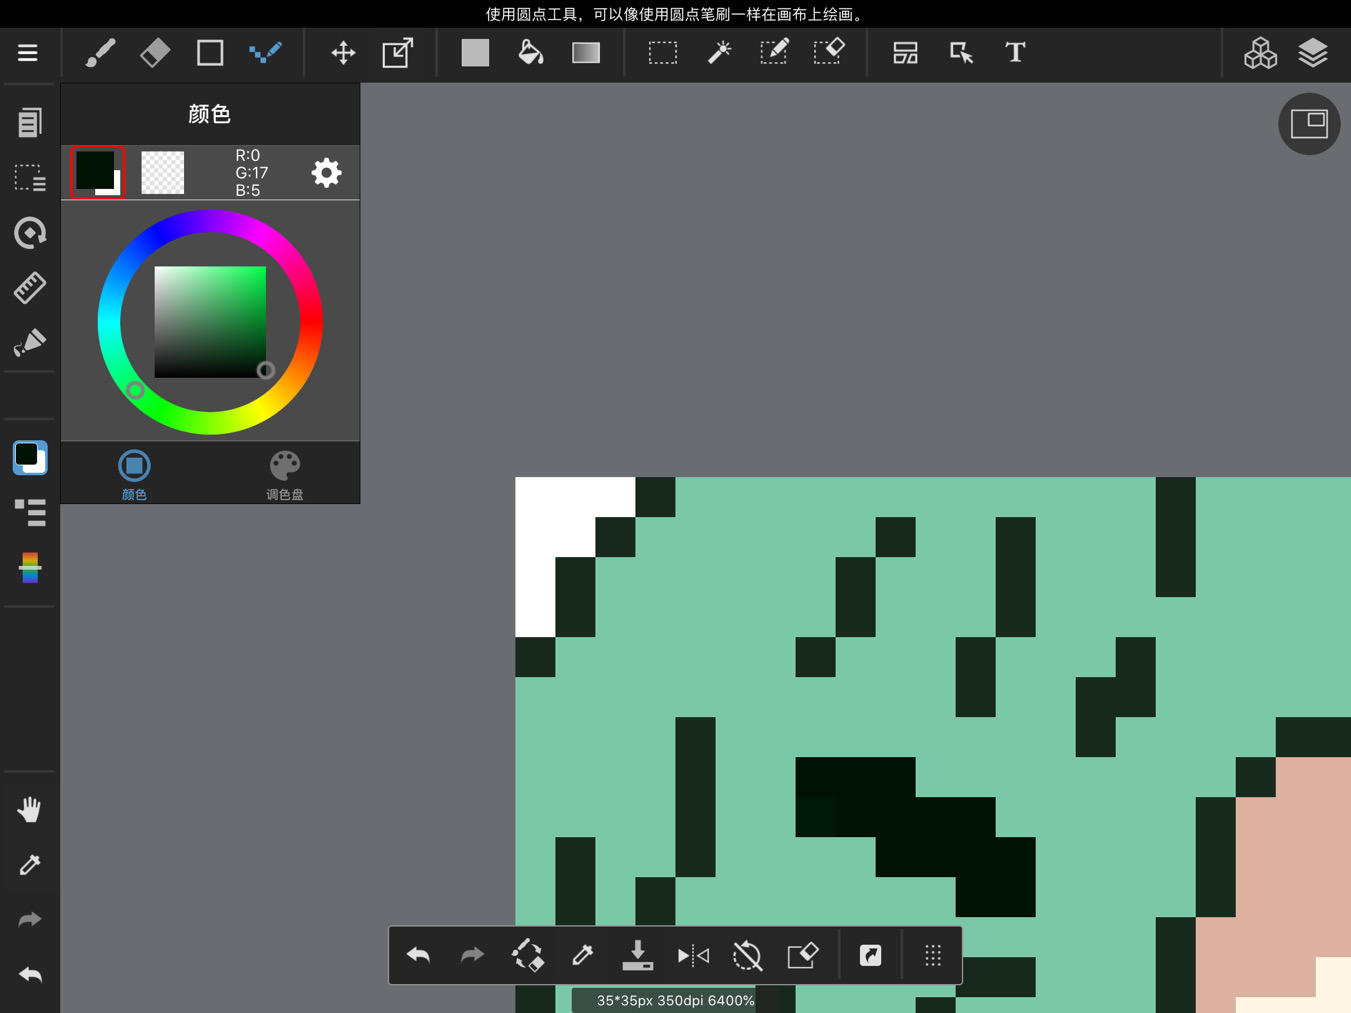Toggle the canvas navigator view button
The width and height of the screenshot is (1351, 1013).
click(1308, 124)
